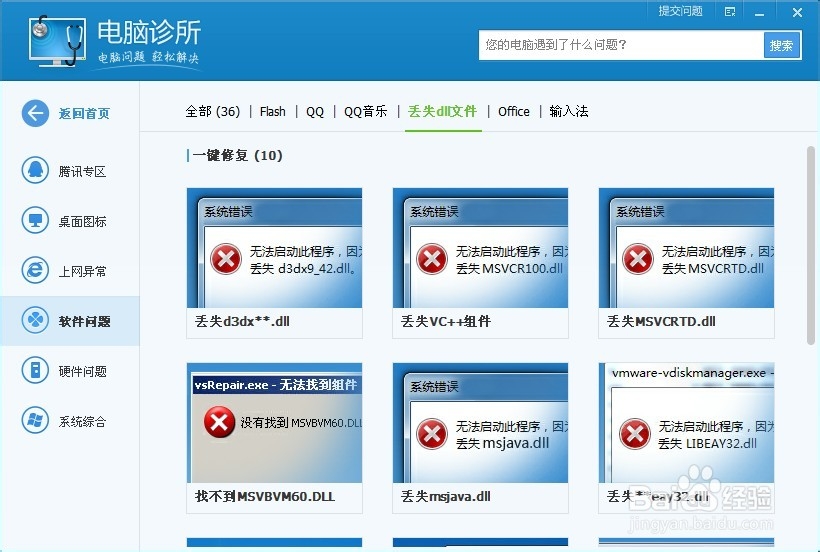This screenshot has height=552, width=820.
Task: Click the 搜索 button
Action: (782, 45)
